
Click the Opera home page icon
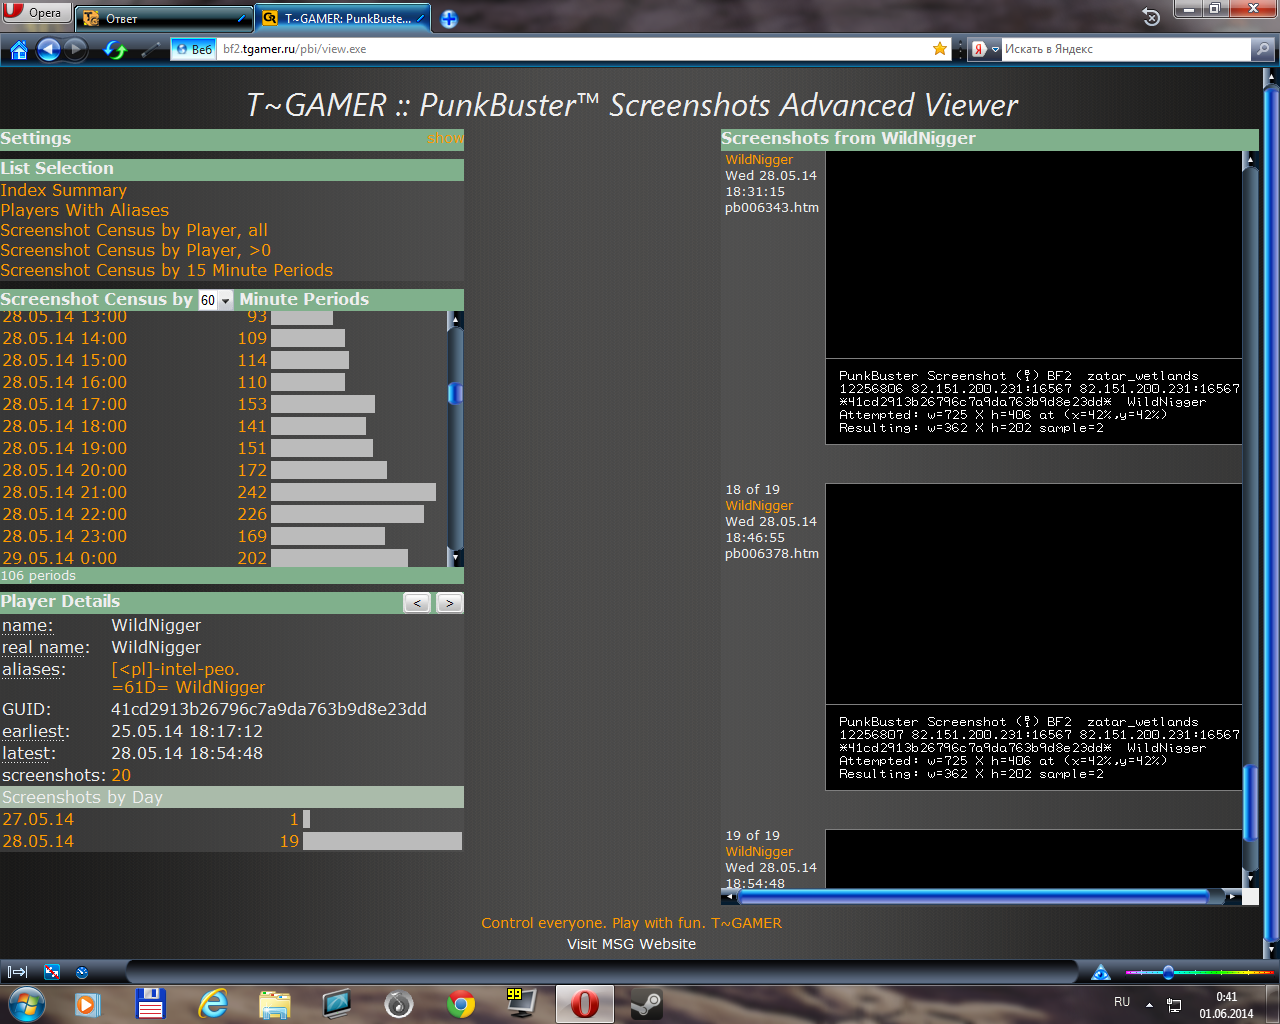(x=18, y=49)
